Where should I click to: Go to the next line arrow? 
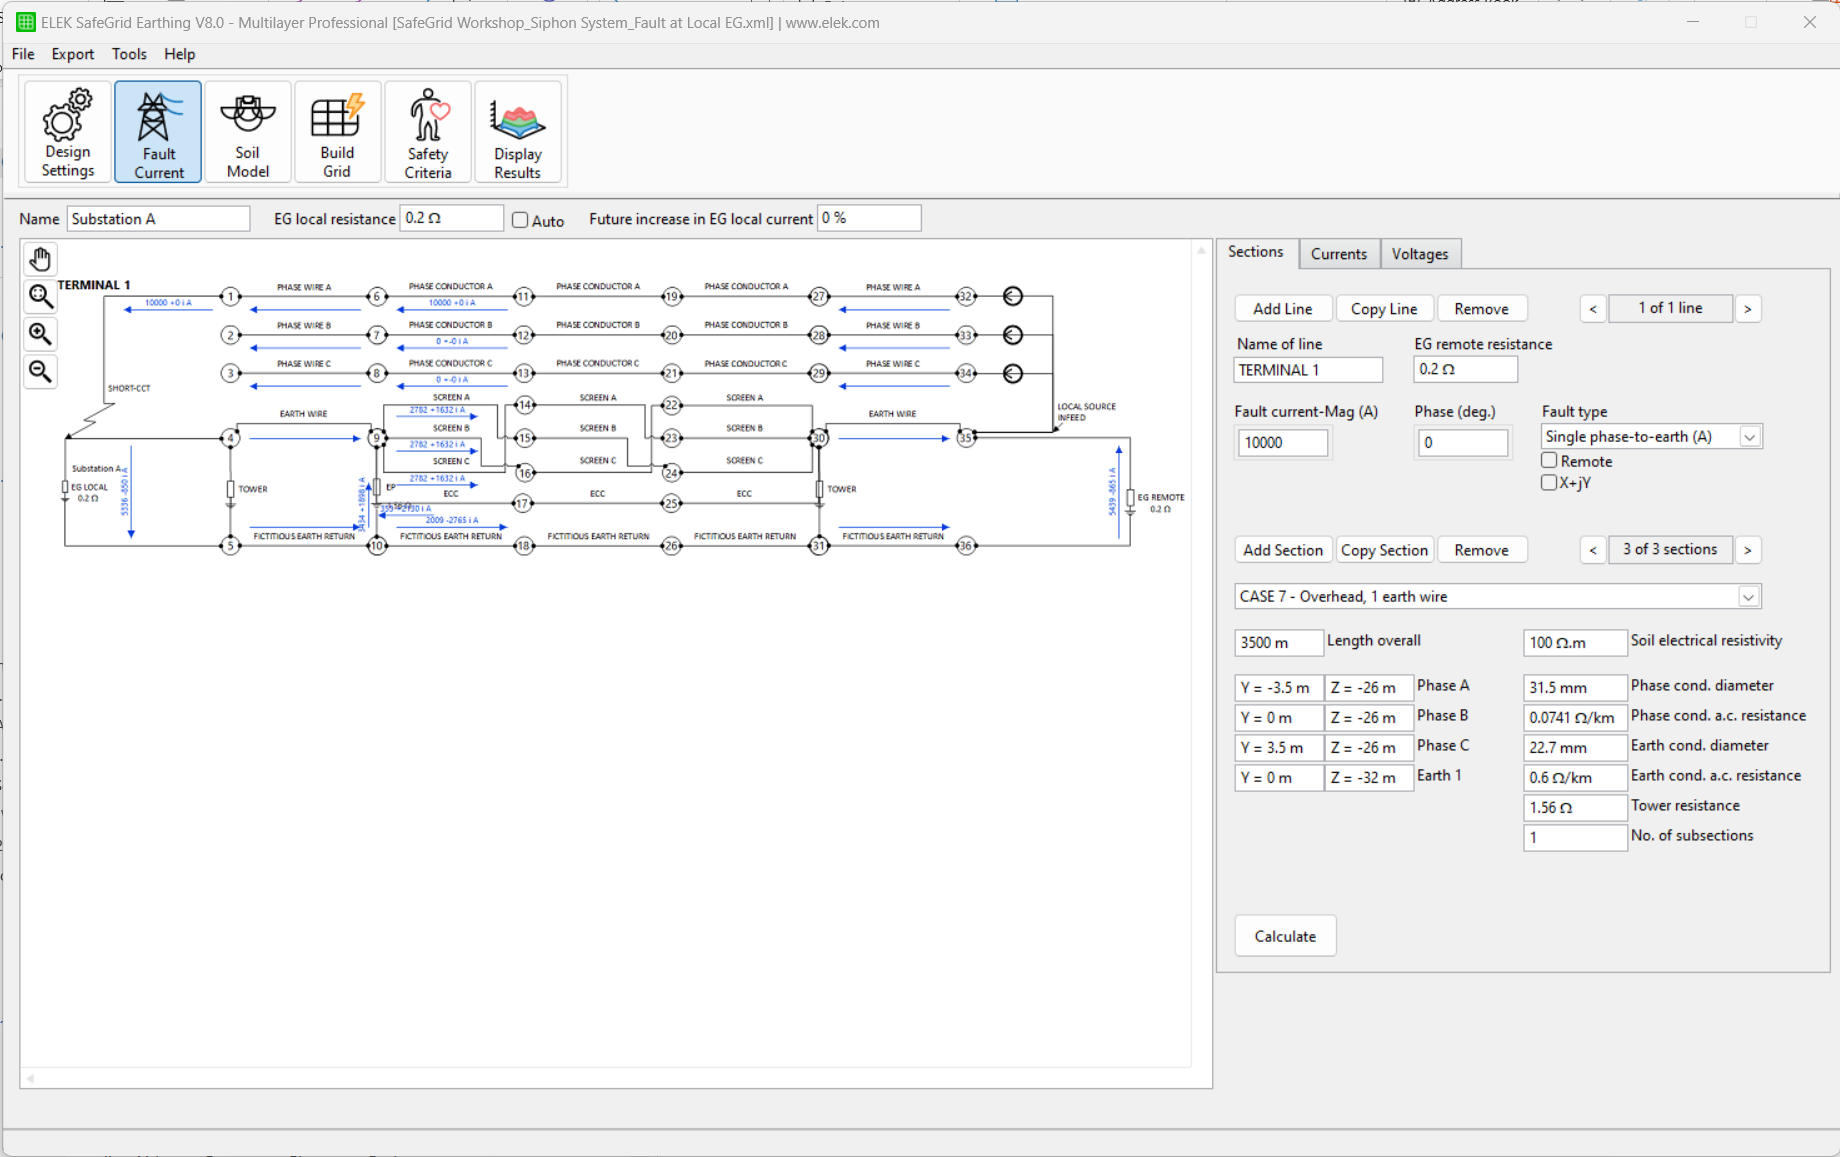click(x=1748, y=309)
